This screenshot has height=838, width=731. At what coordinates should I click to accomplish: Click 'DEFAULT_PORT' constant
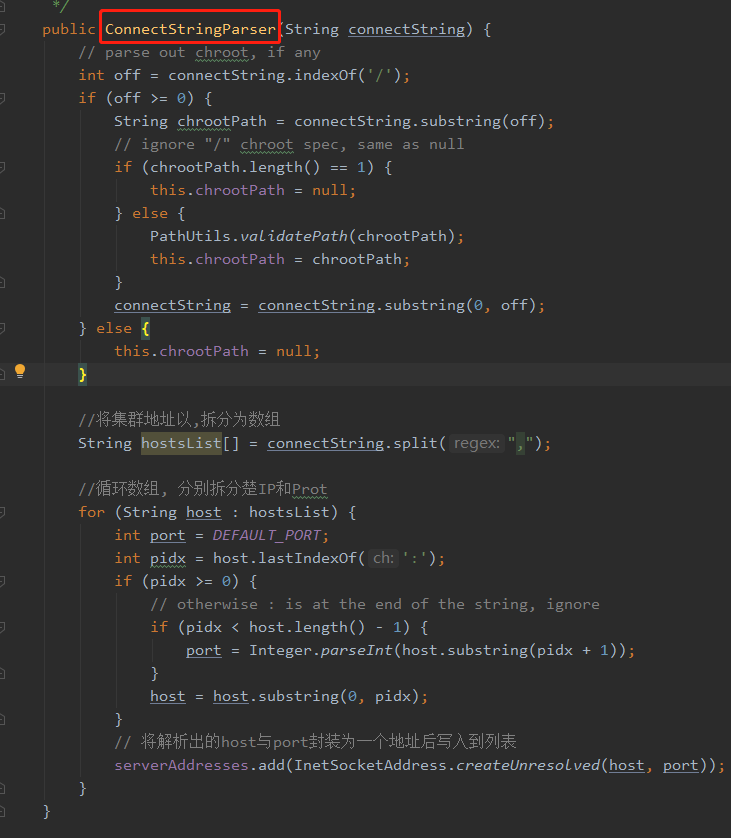tap(267, 535)
